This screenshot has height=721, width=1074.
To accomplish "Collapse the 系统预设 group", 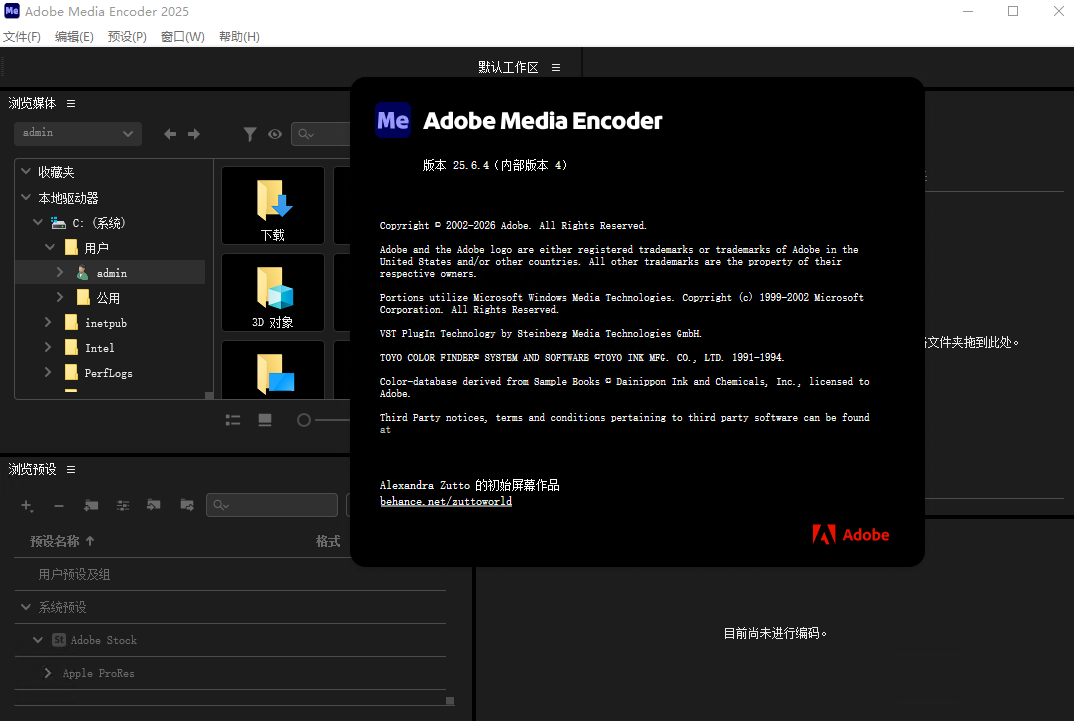I will 26,607.
